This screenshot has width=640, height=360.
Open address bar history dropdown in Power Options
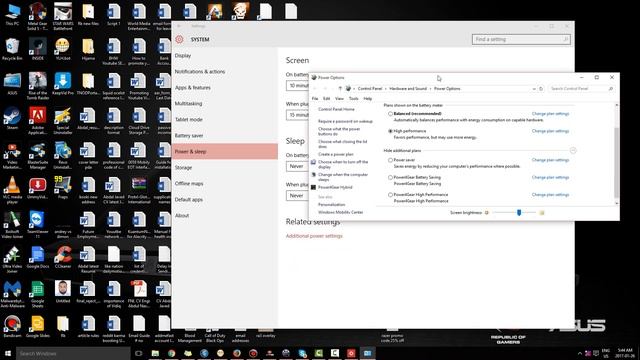[533, 89]
